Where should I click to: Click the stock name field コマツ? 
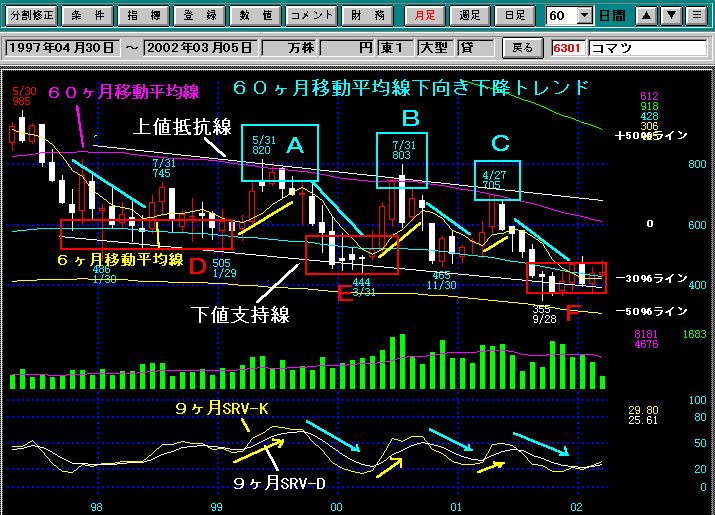tap(647, 48)
